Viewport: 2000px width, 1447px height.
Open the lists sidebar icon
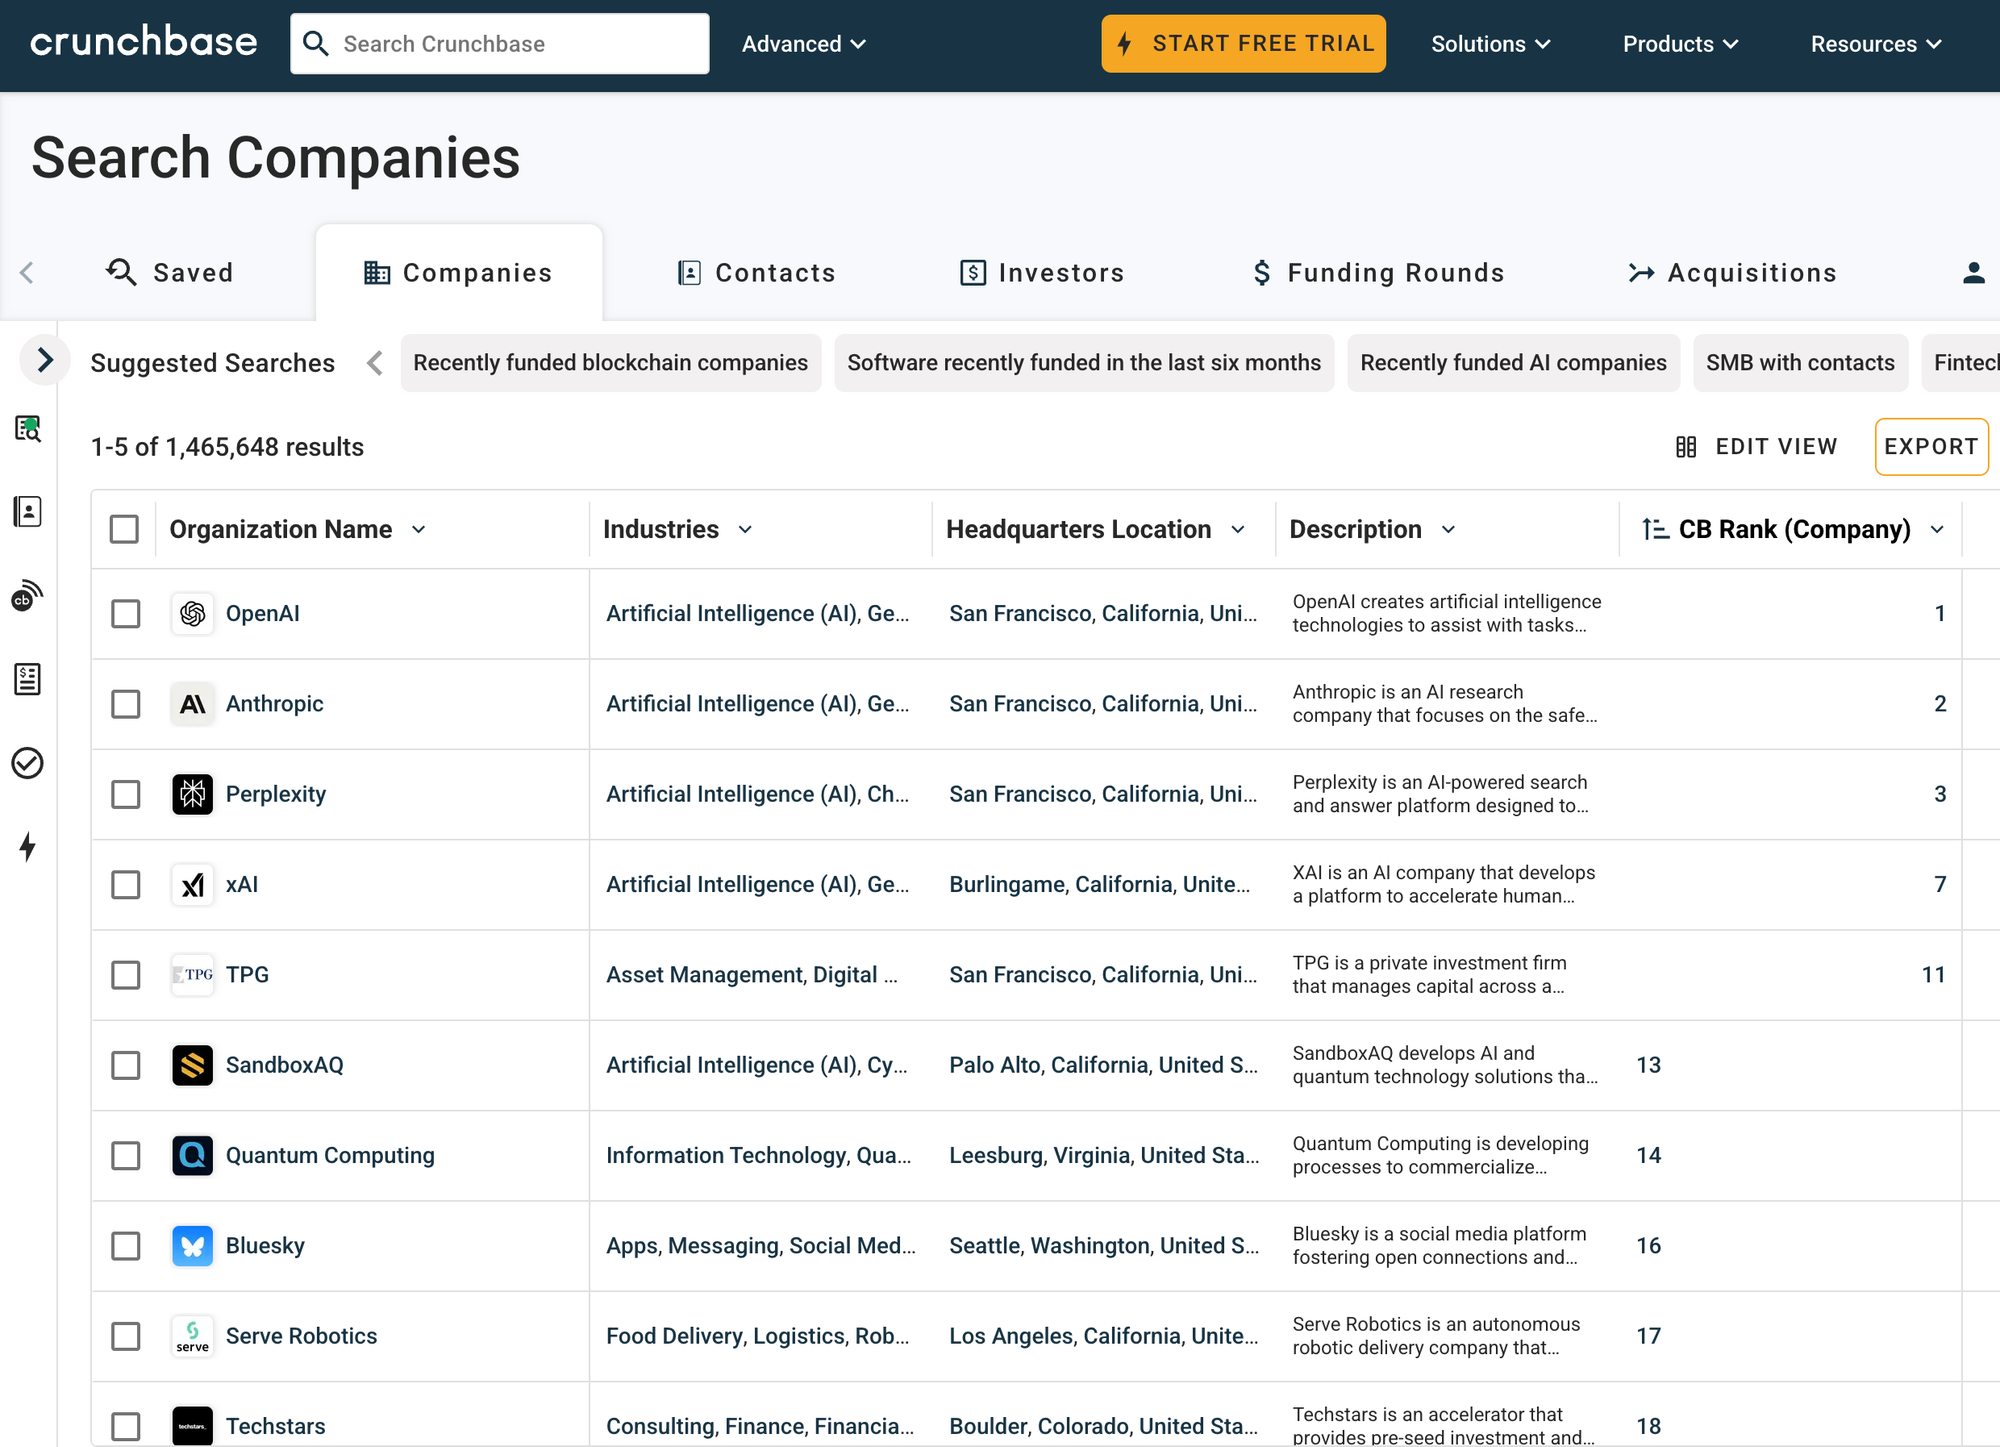point(28,679)
